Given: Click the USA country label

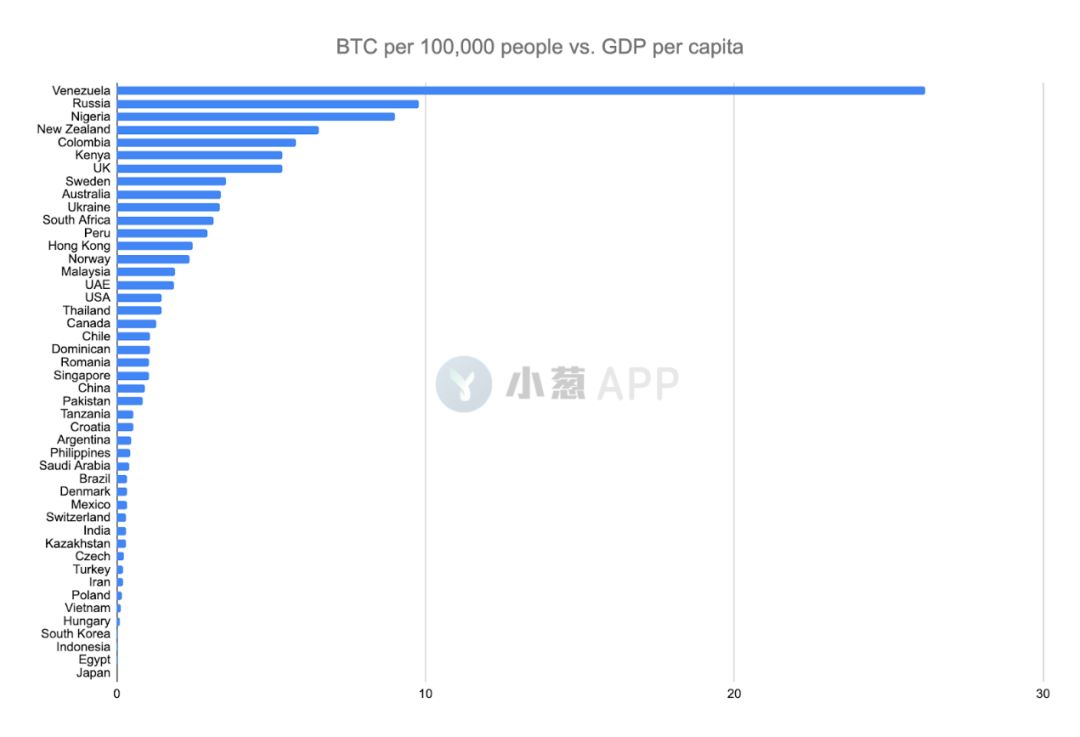Looking at the screenshot, I should click(97, 298).
